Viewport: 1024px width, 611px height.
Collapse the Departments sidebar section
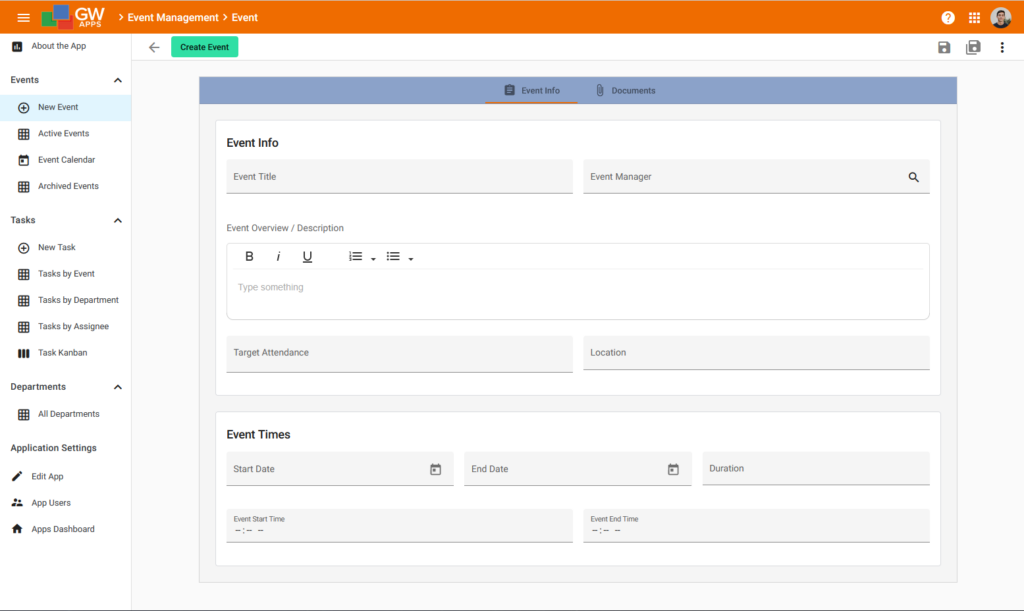[118, 387]
